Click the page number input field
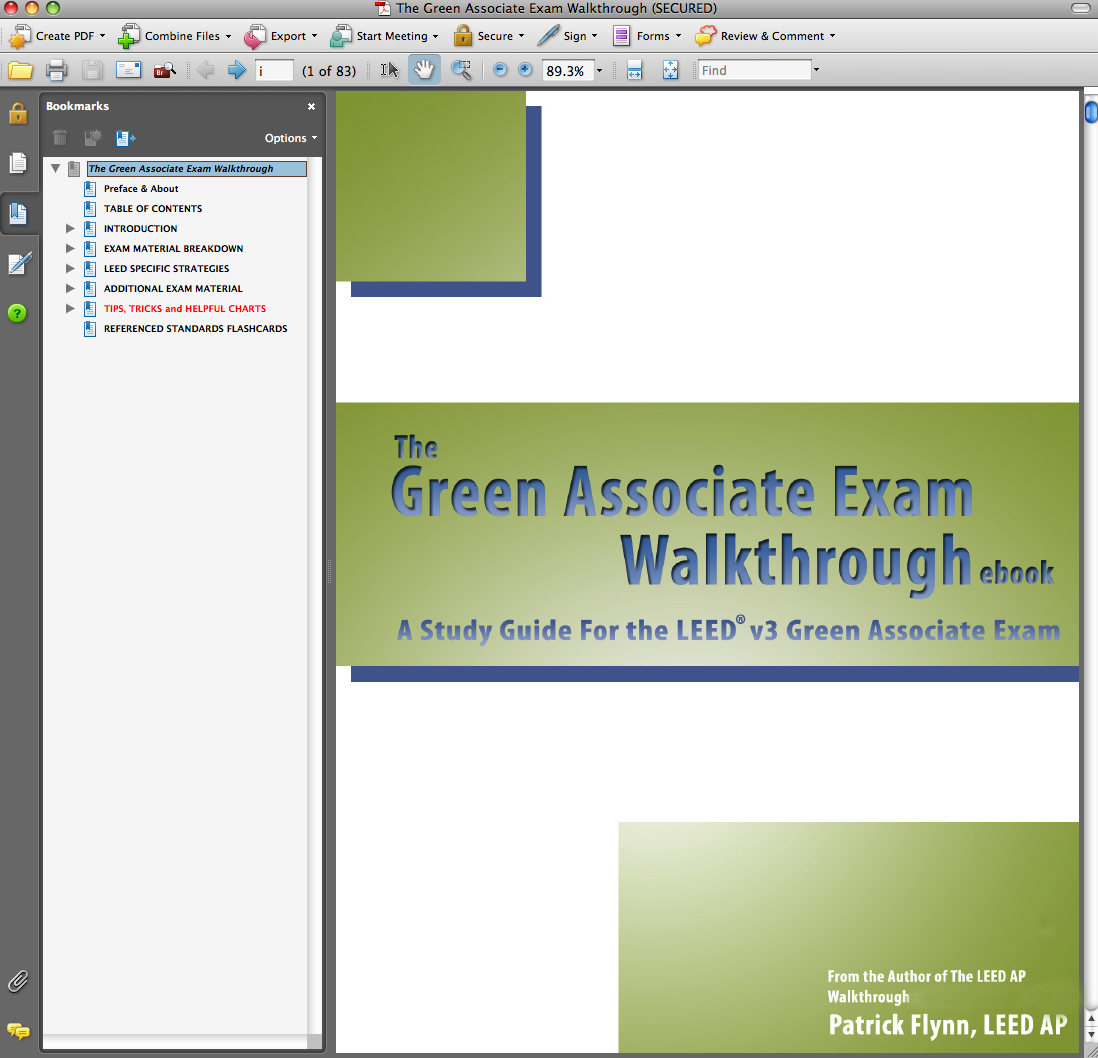1098x1058 pixels. (x=274, y=70)
